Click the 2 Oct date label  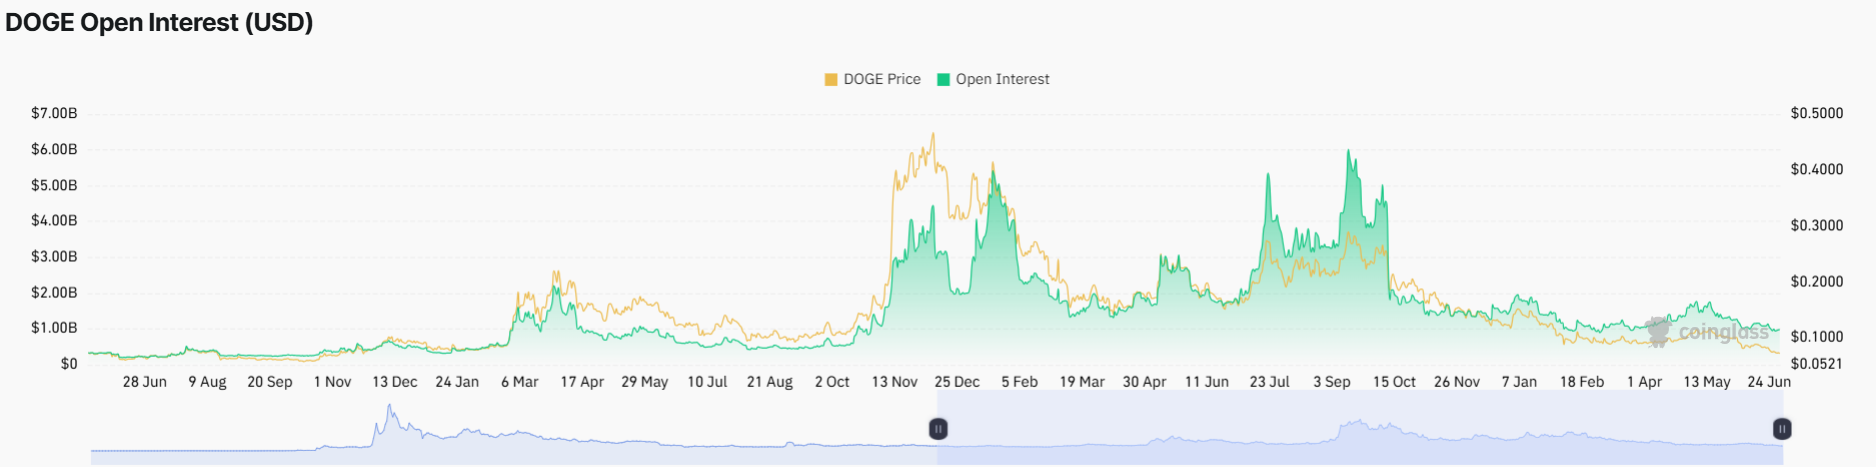click(x=832, y=382)
